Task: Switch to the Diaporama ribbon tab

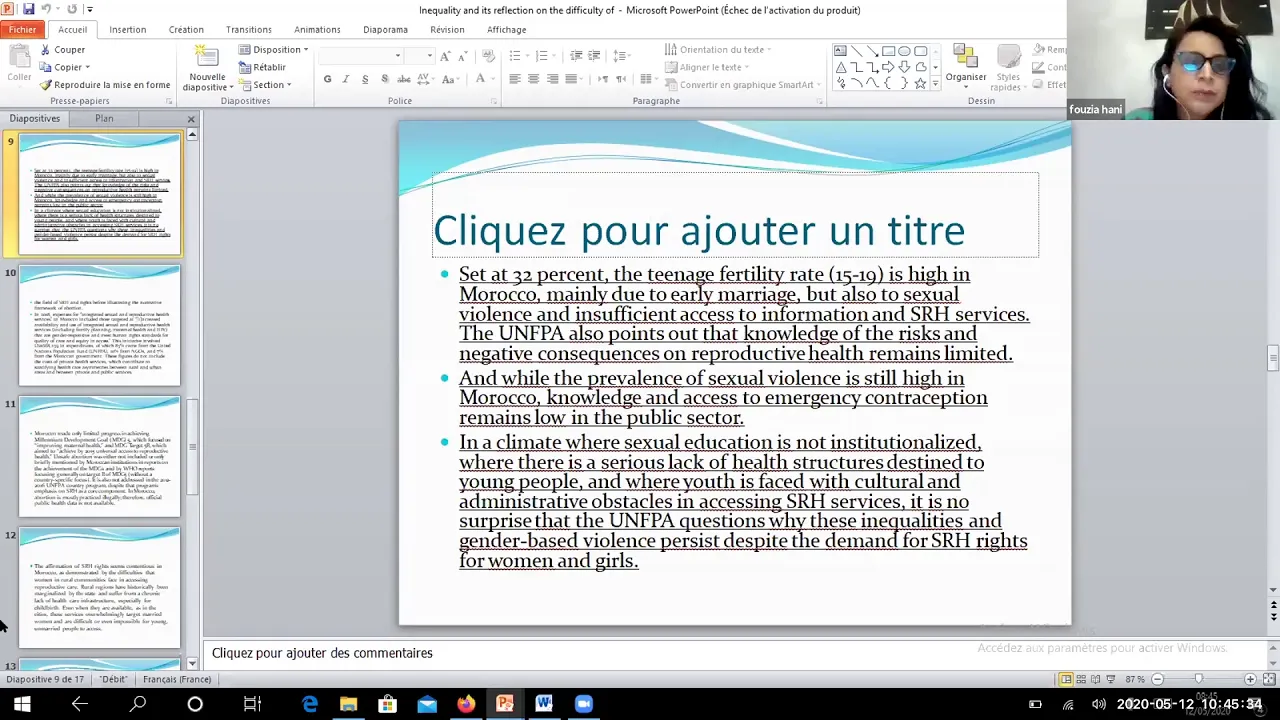Action: click(x=385, y=29)
